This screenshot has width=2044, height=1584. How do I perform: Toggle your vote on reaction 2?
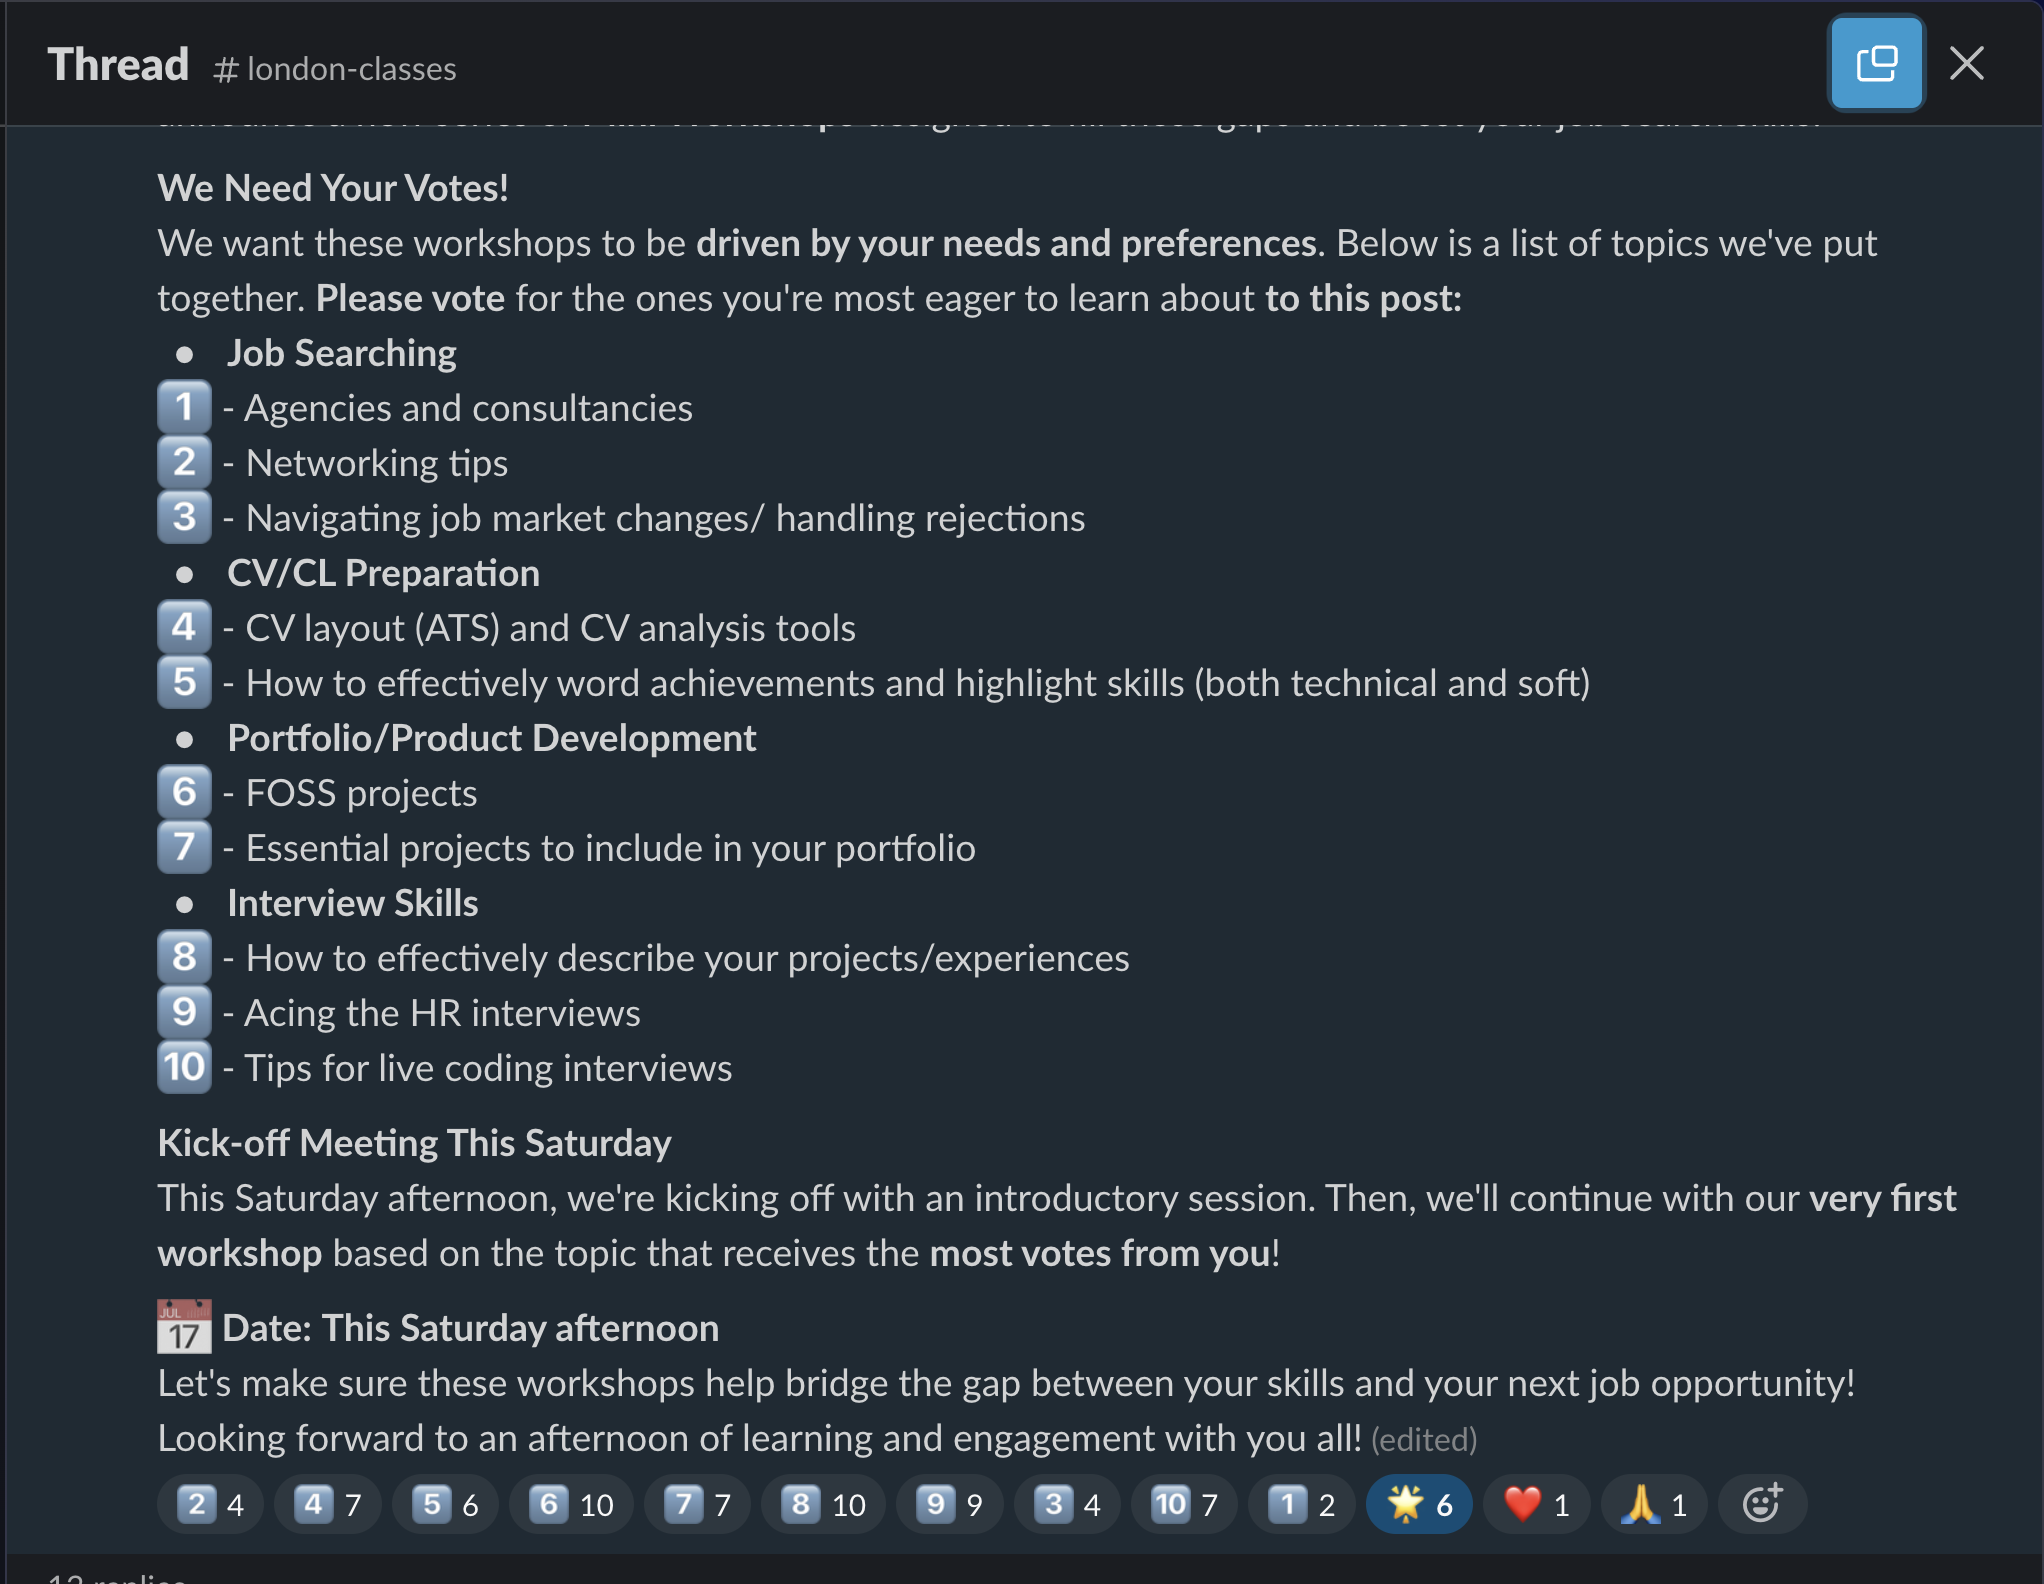point(210,1503)
